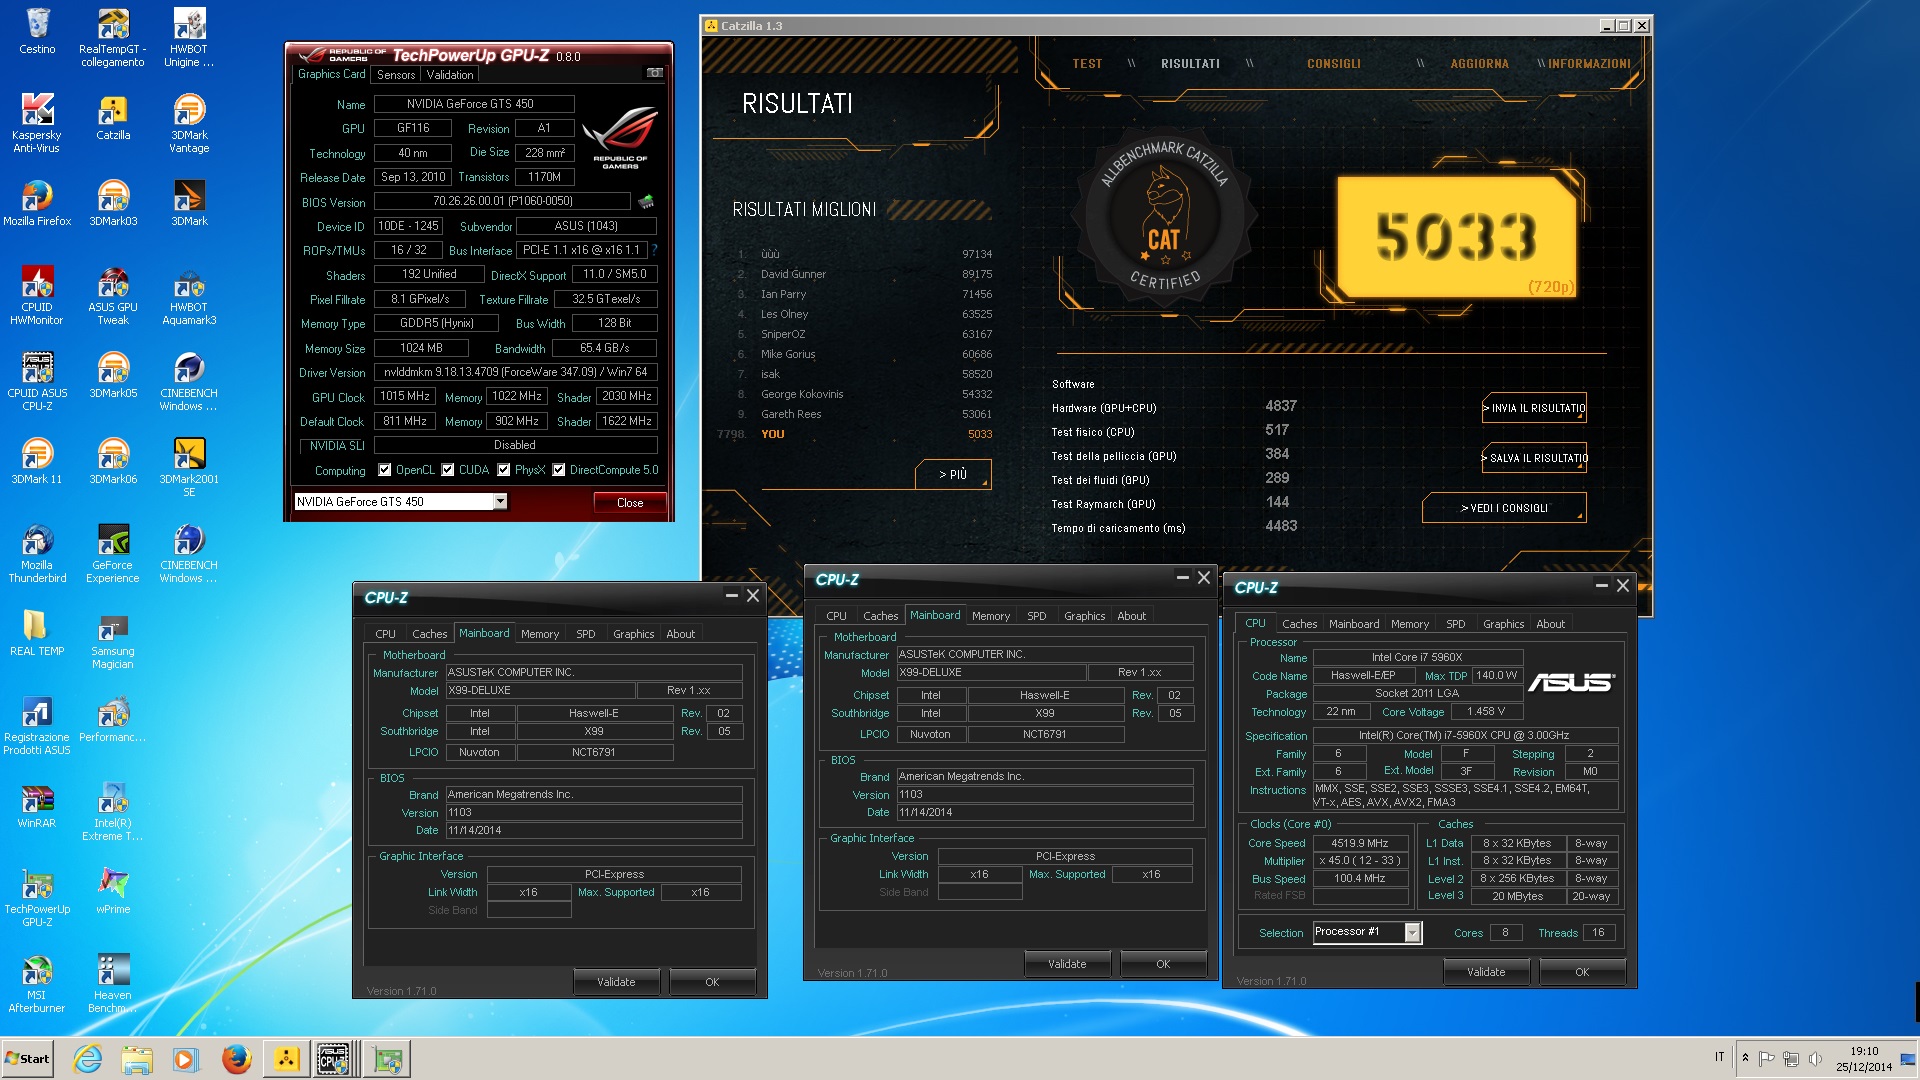Viewport: 1920px width, 1080px height.
Task: Click Catzilla taskbar button
Action: [286, 1059]
